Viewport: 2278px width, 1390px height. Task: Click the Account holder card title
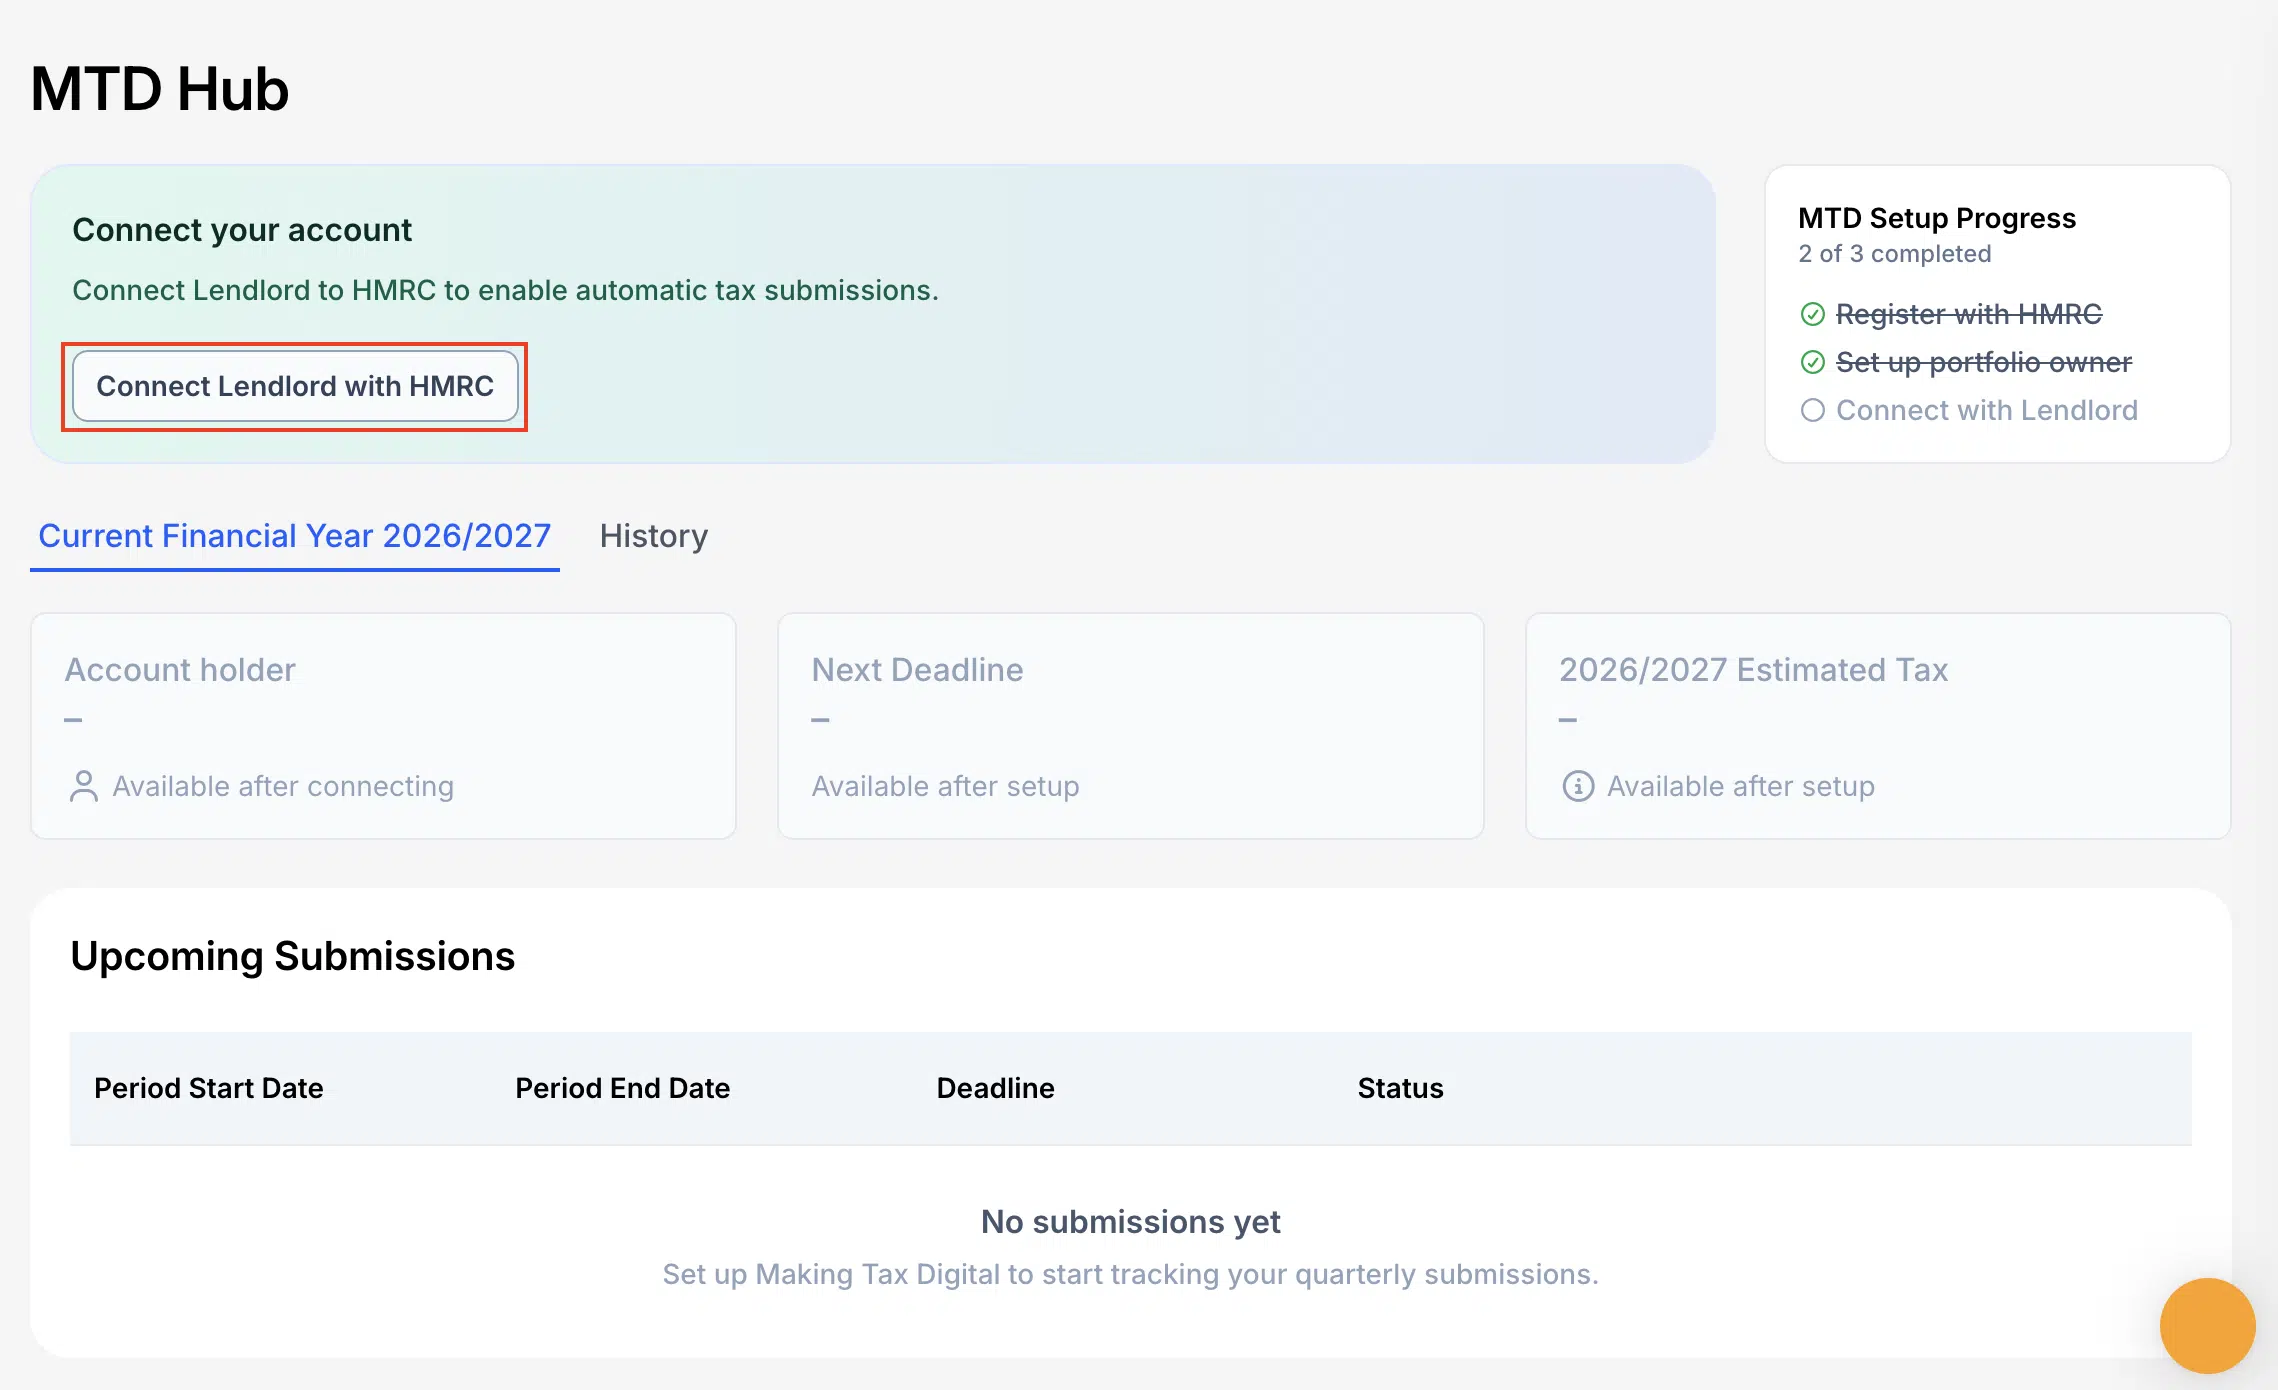coord(180,670)
